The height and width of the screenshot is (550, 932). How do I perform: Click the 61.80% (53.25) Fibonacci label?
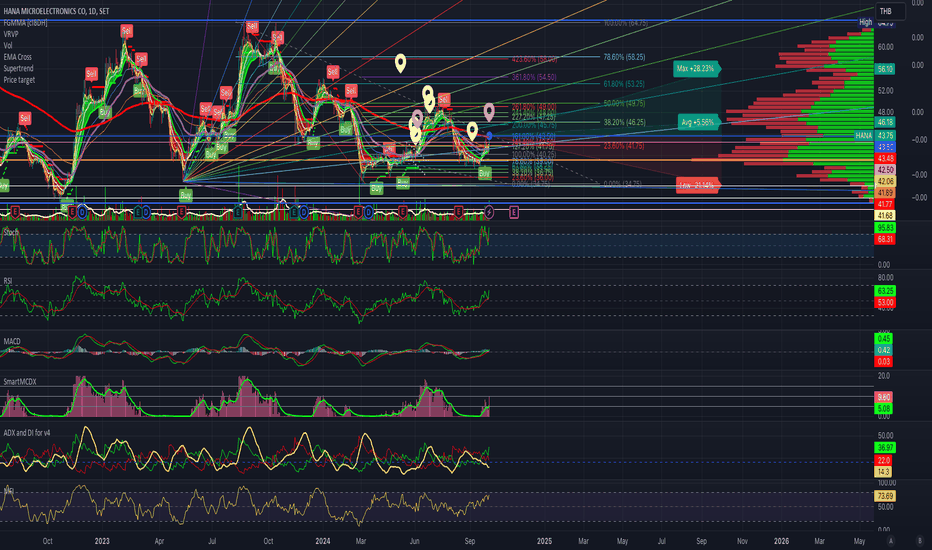pos(624,84)
